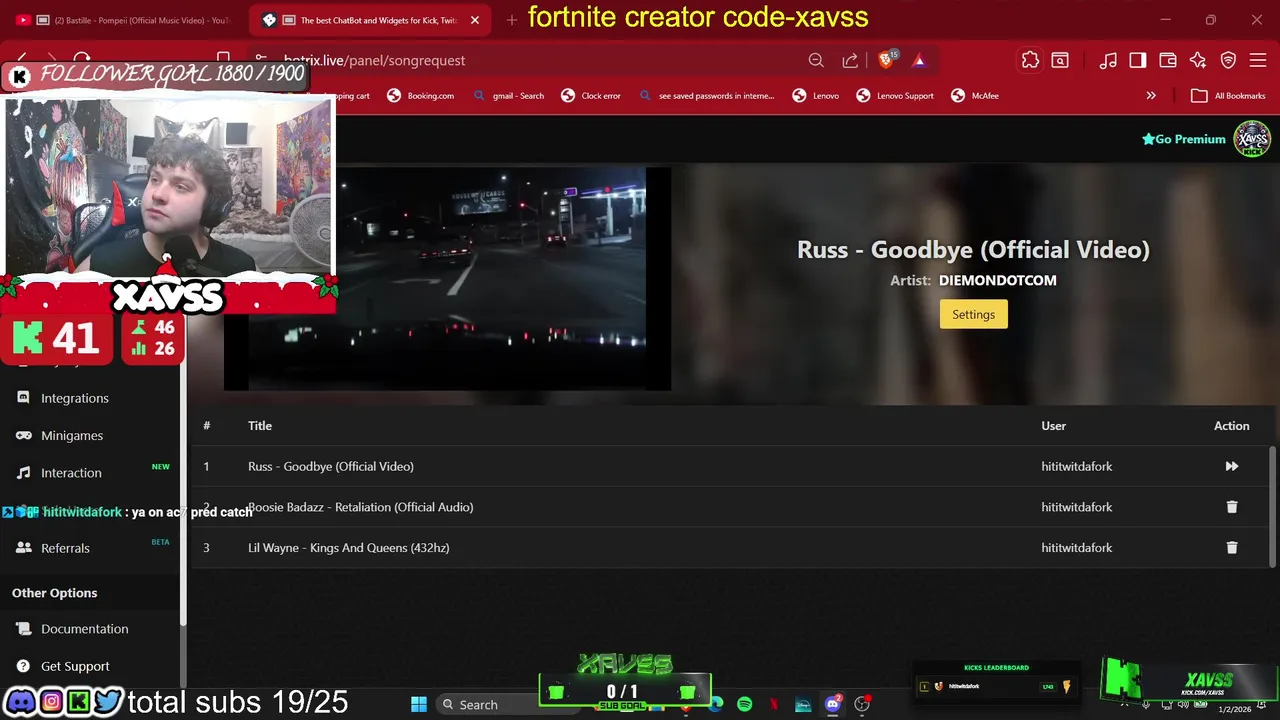Open Integrations in sidebar
Screen dimensions: 1280x720
tap(75, 398)
